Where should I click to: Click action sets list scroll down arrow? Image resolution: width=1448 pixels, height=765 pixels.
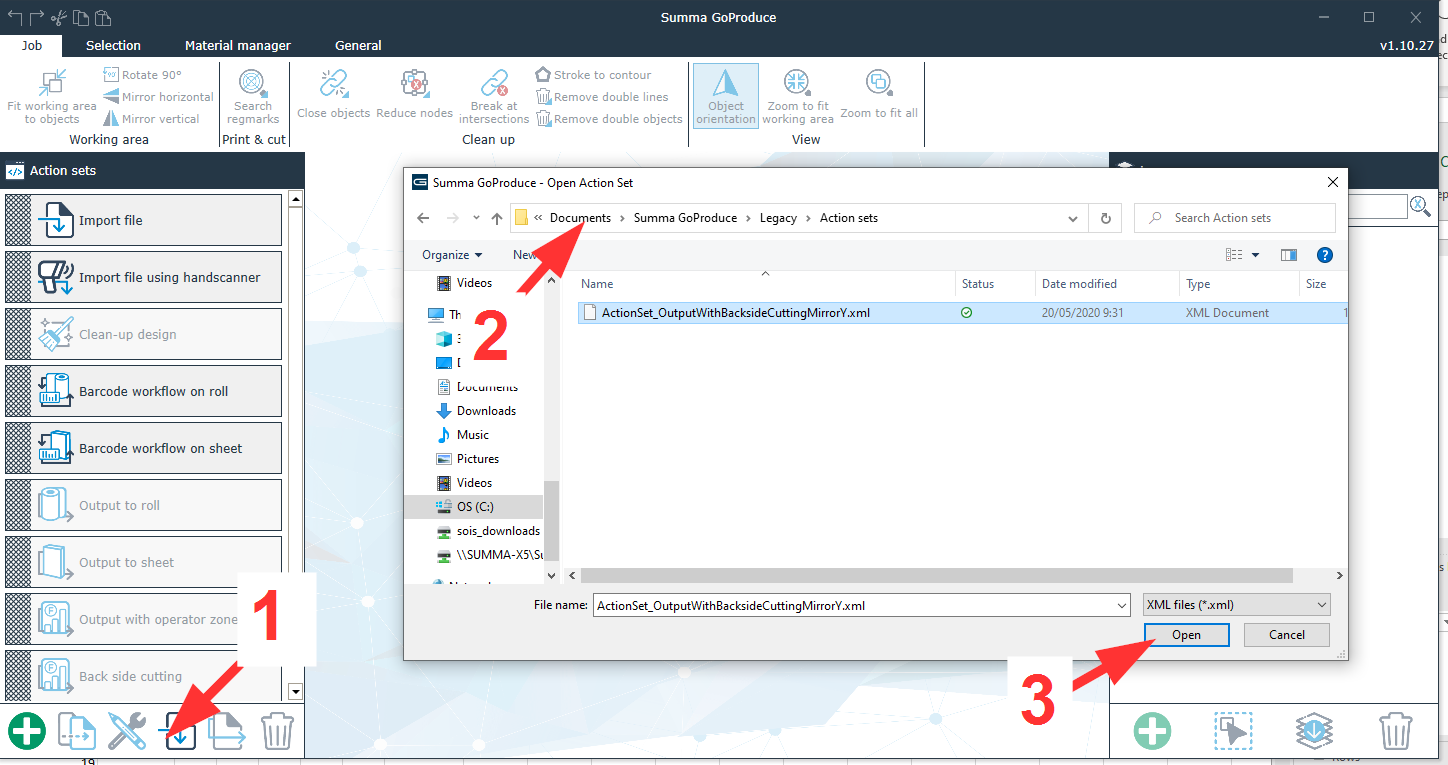[295, 691]
